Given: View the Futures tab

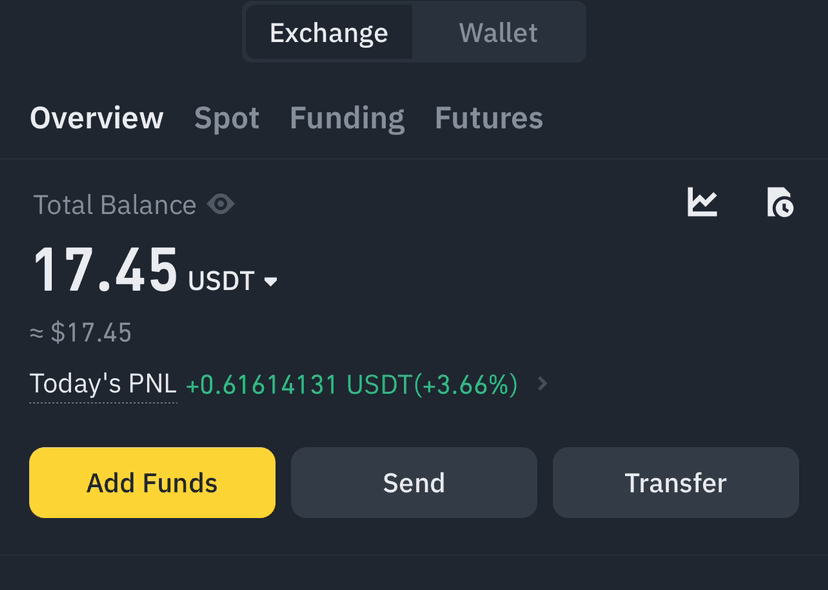Looking at the screenshot, I should [488, 118].
